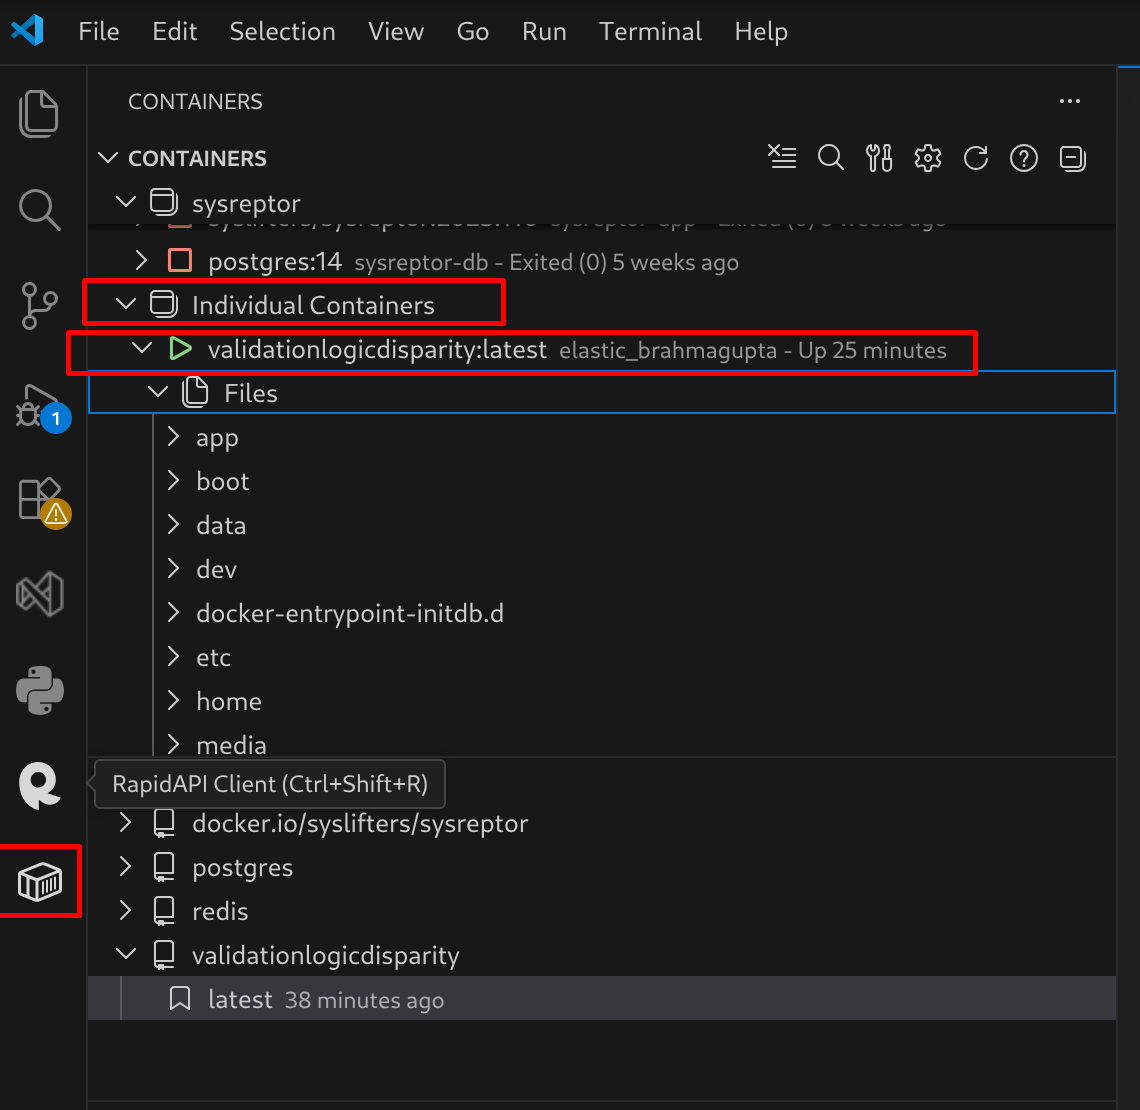Click the redis image name
Image resolution: width=1140 pixels, height=1110 pixels.
[x=220, y=911]
